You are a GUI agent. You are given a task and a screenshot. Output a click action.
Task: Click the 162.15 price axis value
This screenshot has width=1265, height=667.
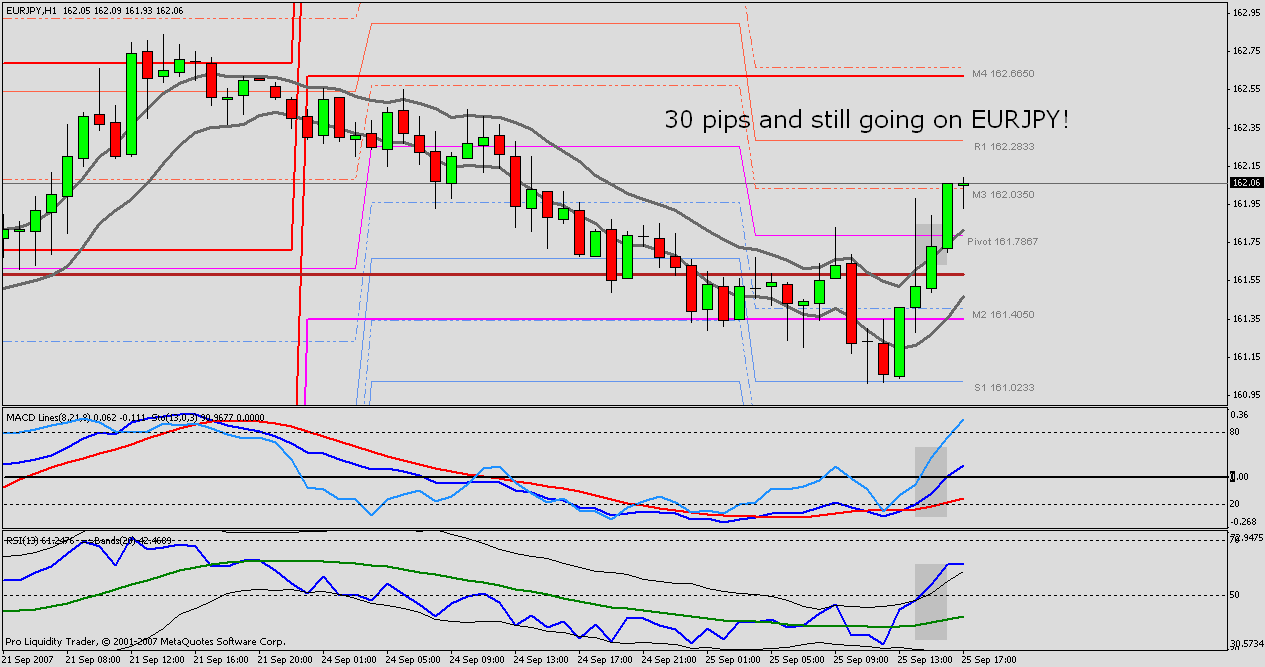(1246, 166)
